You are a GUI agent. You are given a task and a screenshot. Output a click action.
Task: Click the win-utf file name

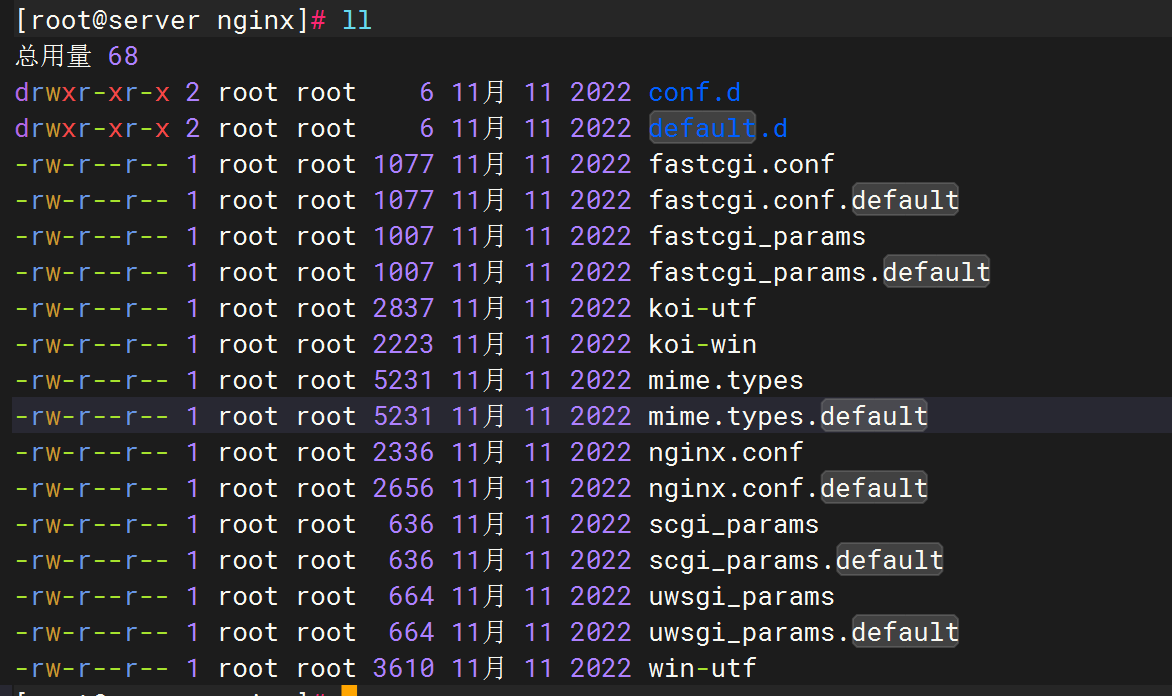click(x=702, y=668)
